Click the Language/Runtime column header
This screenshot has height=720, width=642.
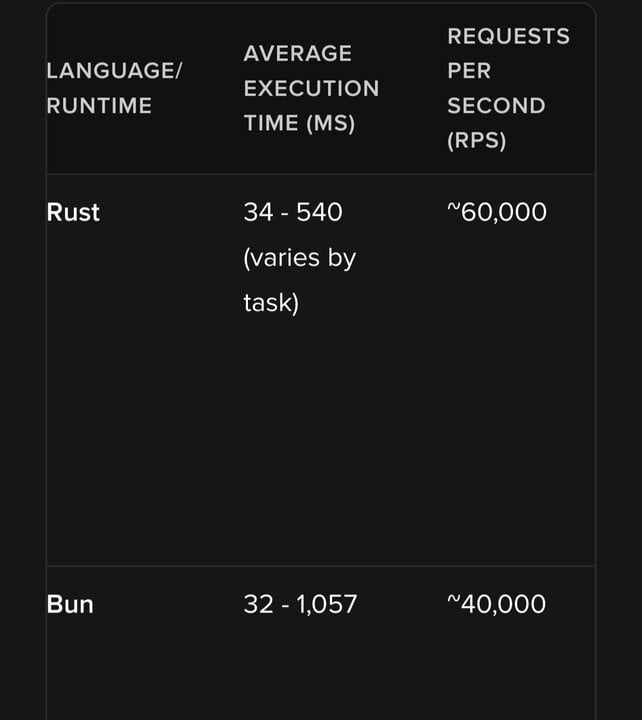click(x=114, y=88)
